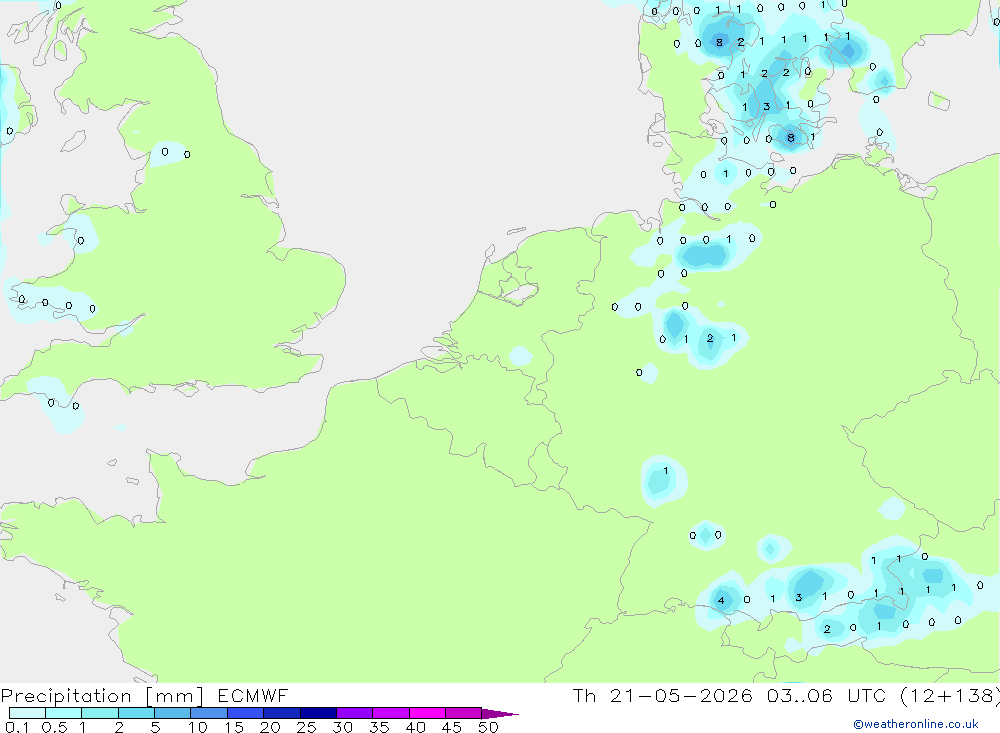Click the legend label '0.1'
Screen dimensions: 1000x733
click(17, 727)
